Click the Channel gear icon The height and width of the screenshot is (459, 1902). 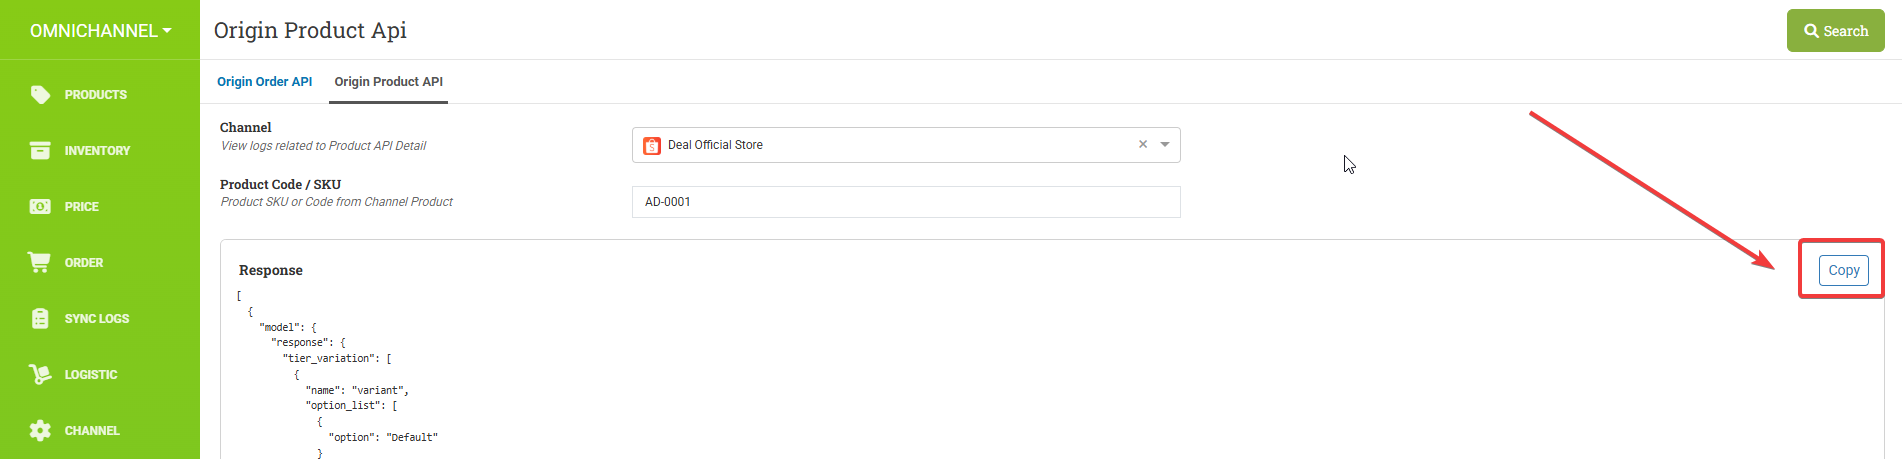coord(40,431)
